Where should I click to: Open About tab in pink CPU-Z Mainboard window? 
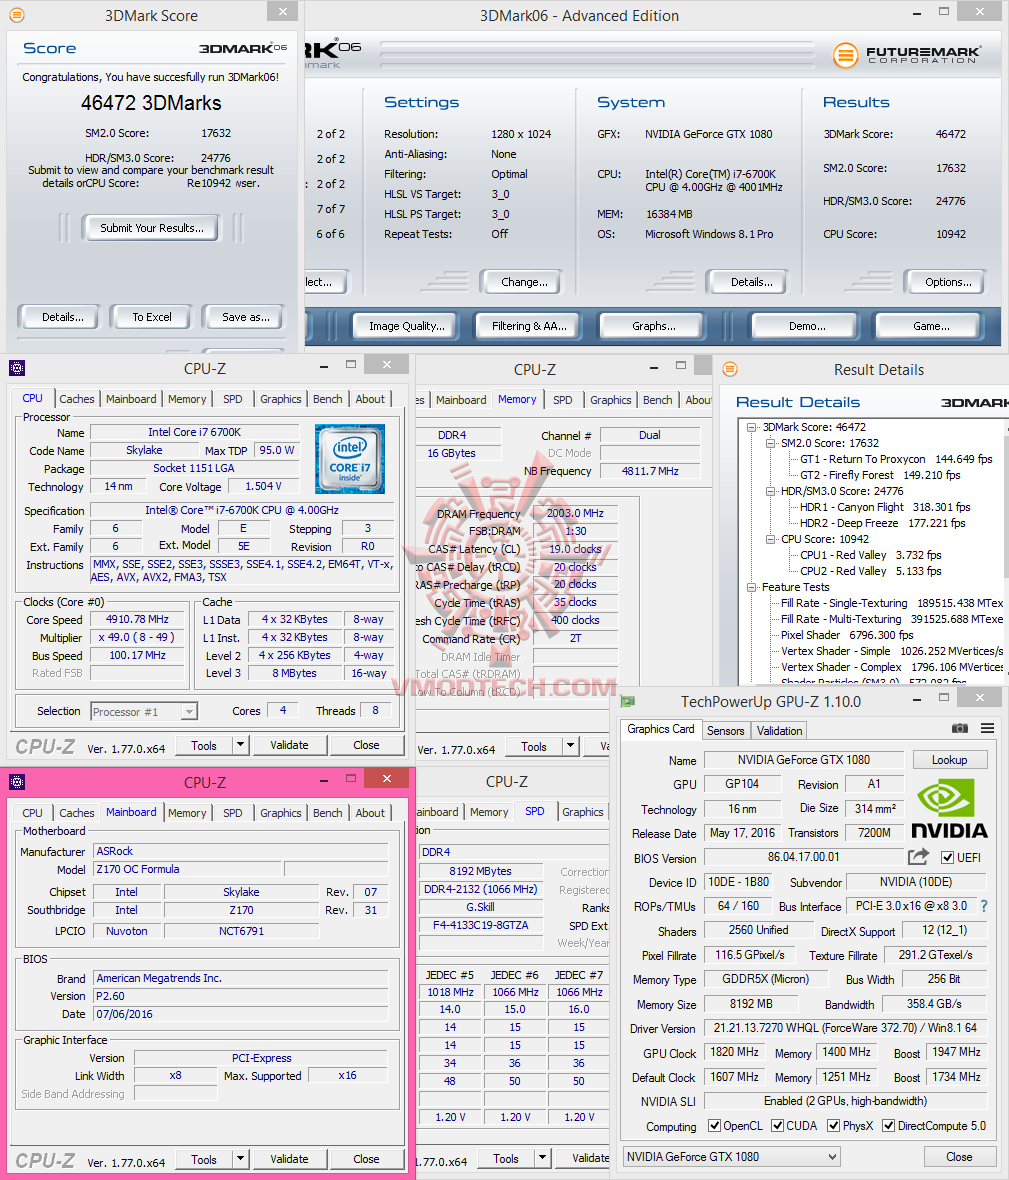[369, 813]
